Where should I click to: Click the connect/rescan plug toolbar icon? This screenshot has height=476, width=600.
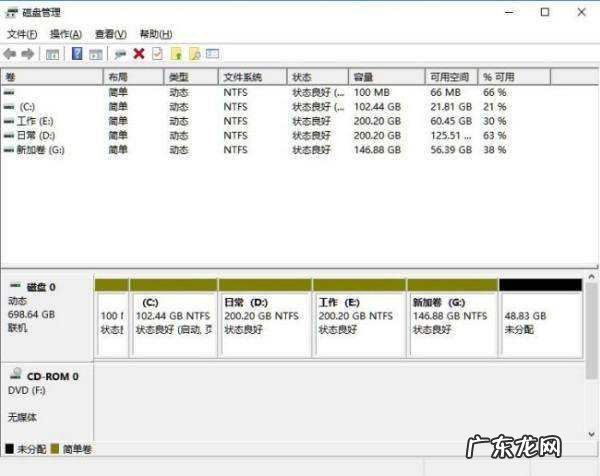pos(120,54)
